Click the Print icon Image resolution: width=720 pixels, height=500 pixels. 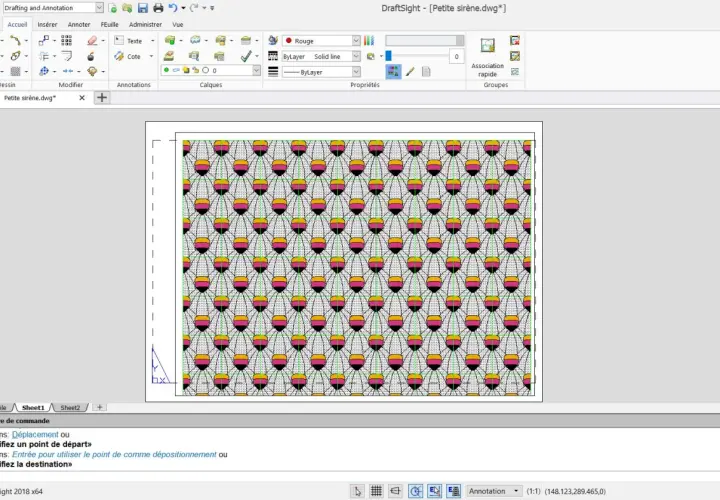coord(158,8)
